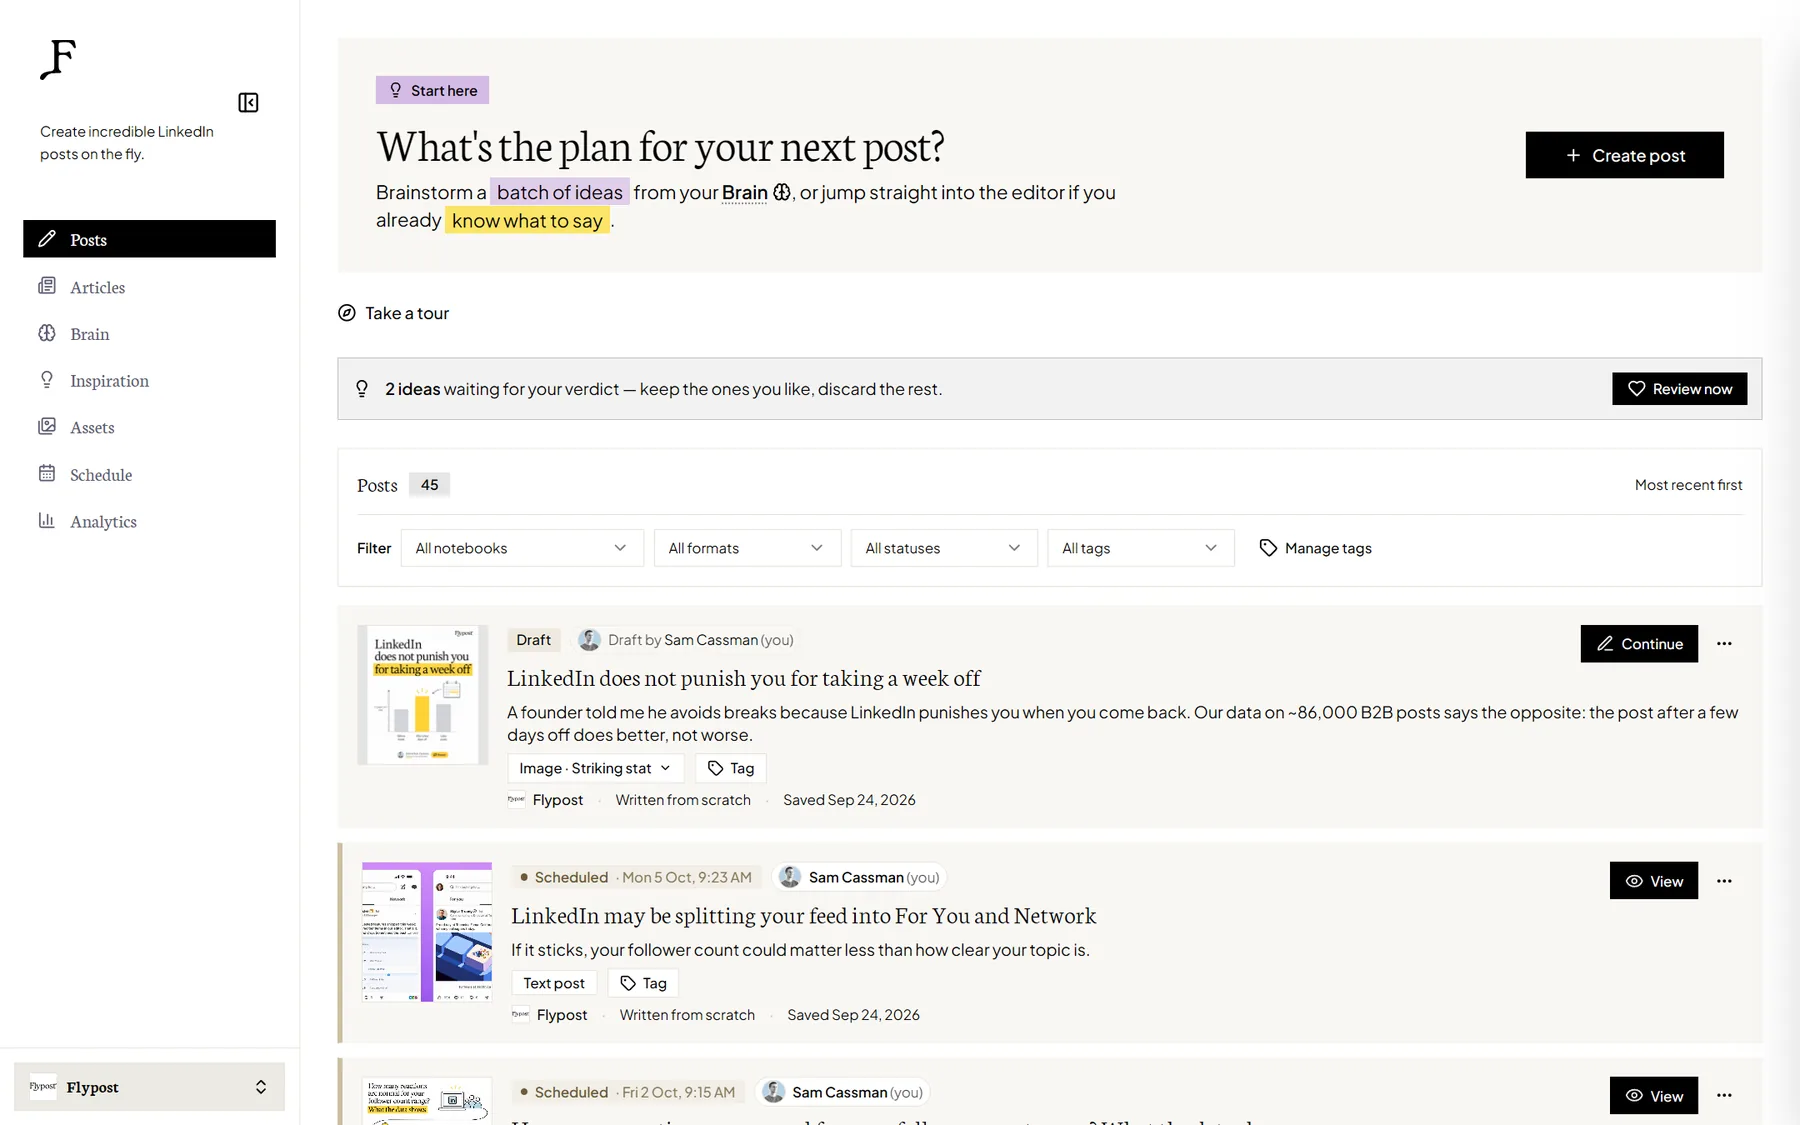The height and width of the screenshot is (1125, 1800).
Task: Add a Tag to the draft post
Action: pyautogui.click(x=731, y=768)
